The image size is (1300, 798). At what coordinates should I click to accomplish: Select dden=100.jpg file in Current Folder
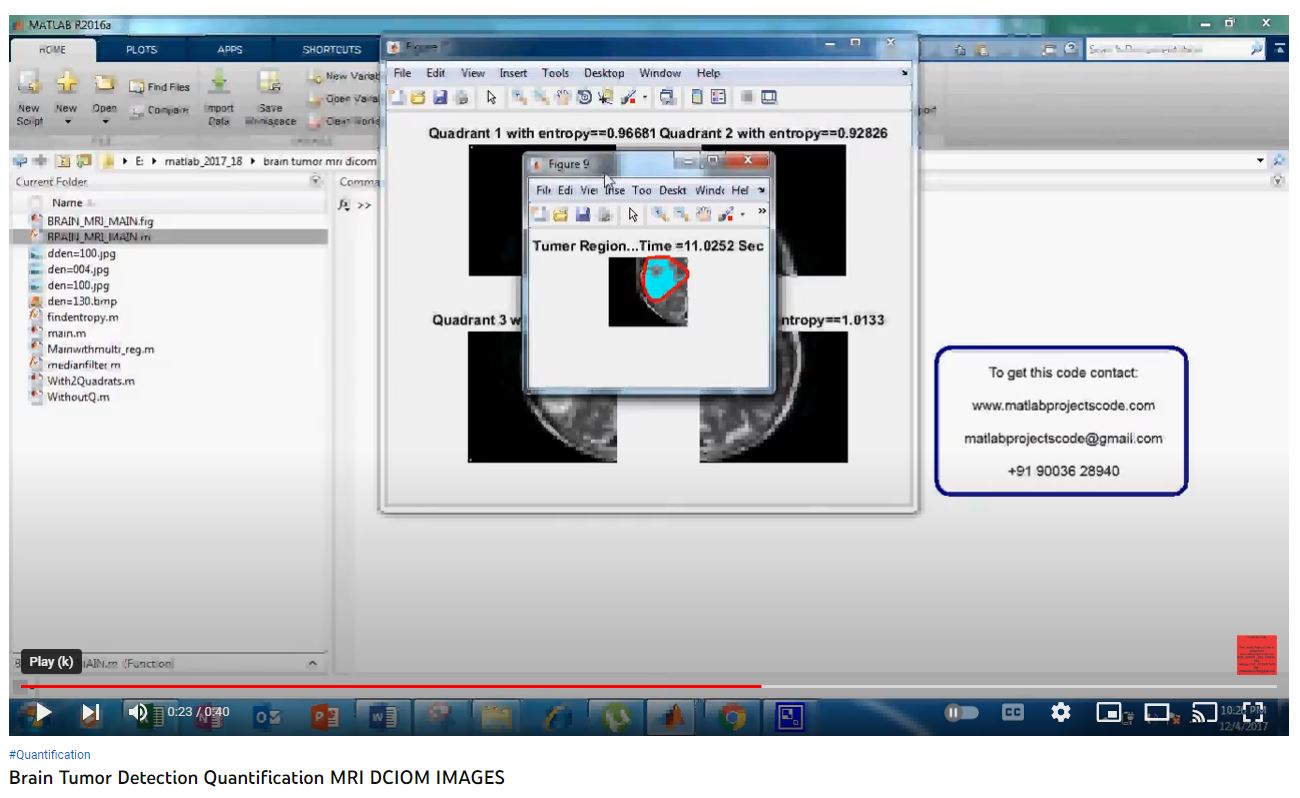click(80, 254)
